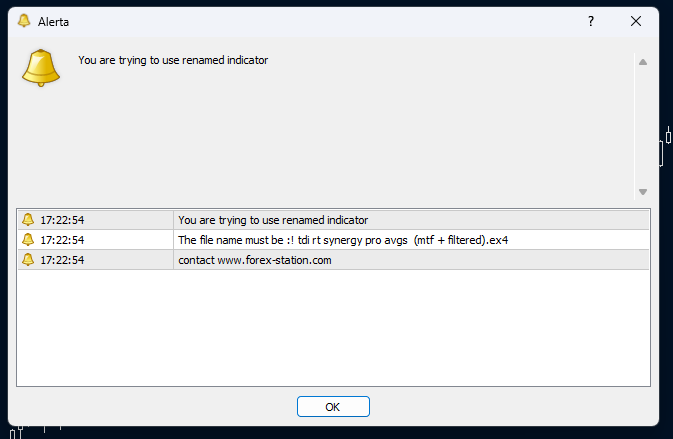The height and width of the screenshot is (439, 673).
Task: Click the large yellow bell icon
Action: click(x=41, y=67)
